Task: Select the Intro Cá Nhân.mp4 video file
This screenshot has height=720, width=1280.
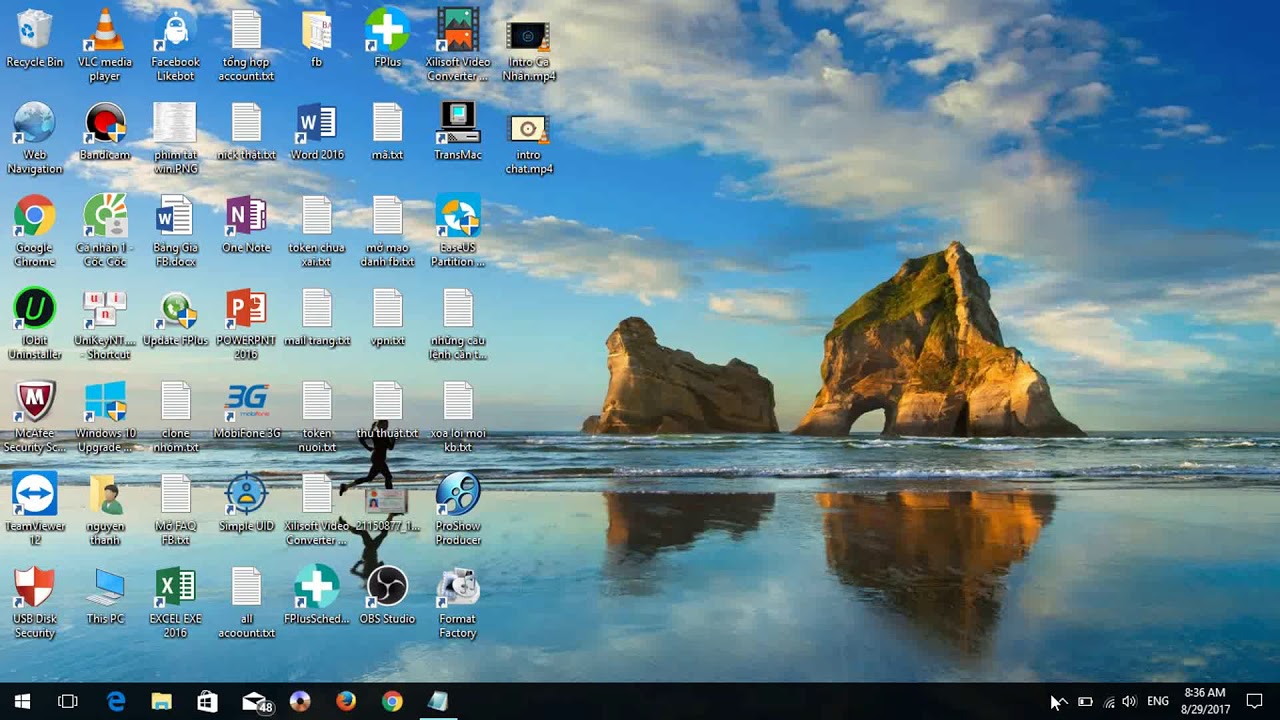Action: pyautogui.click(x=528, y=45)
